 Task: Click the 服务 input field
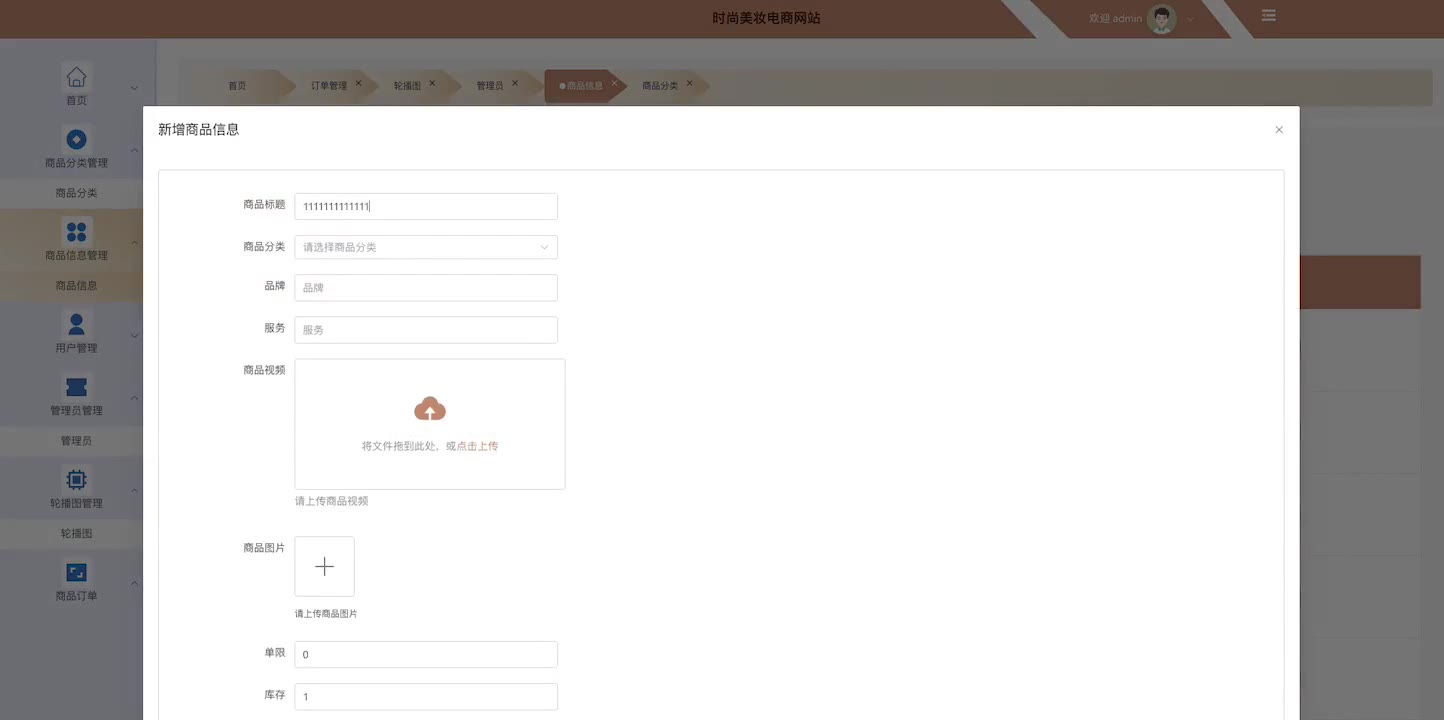coord(426,330)
